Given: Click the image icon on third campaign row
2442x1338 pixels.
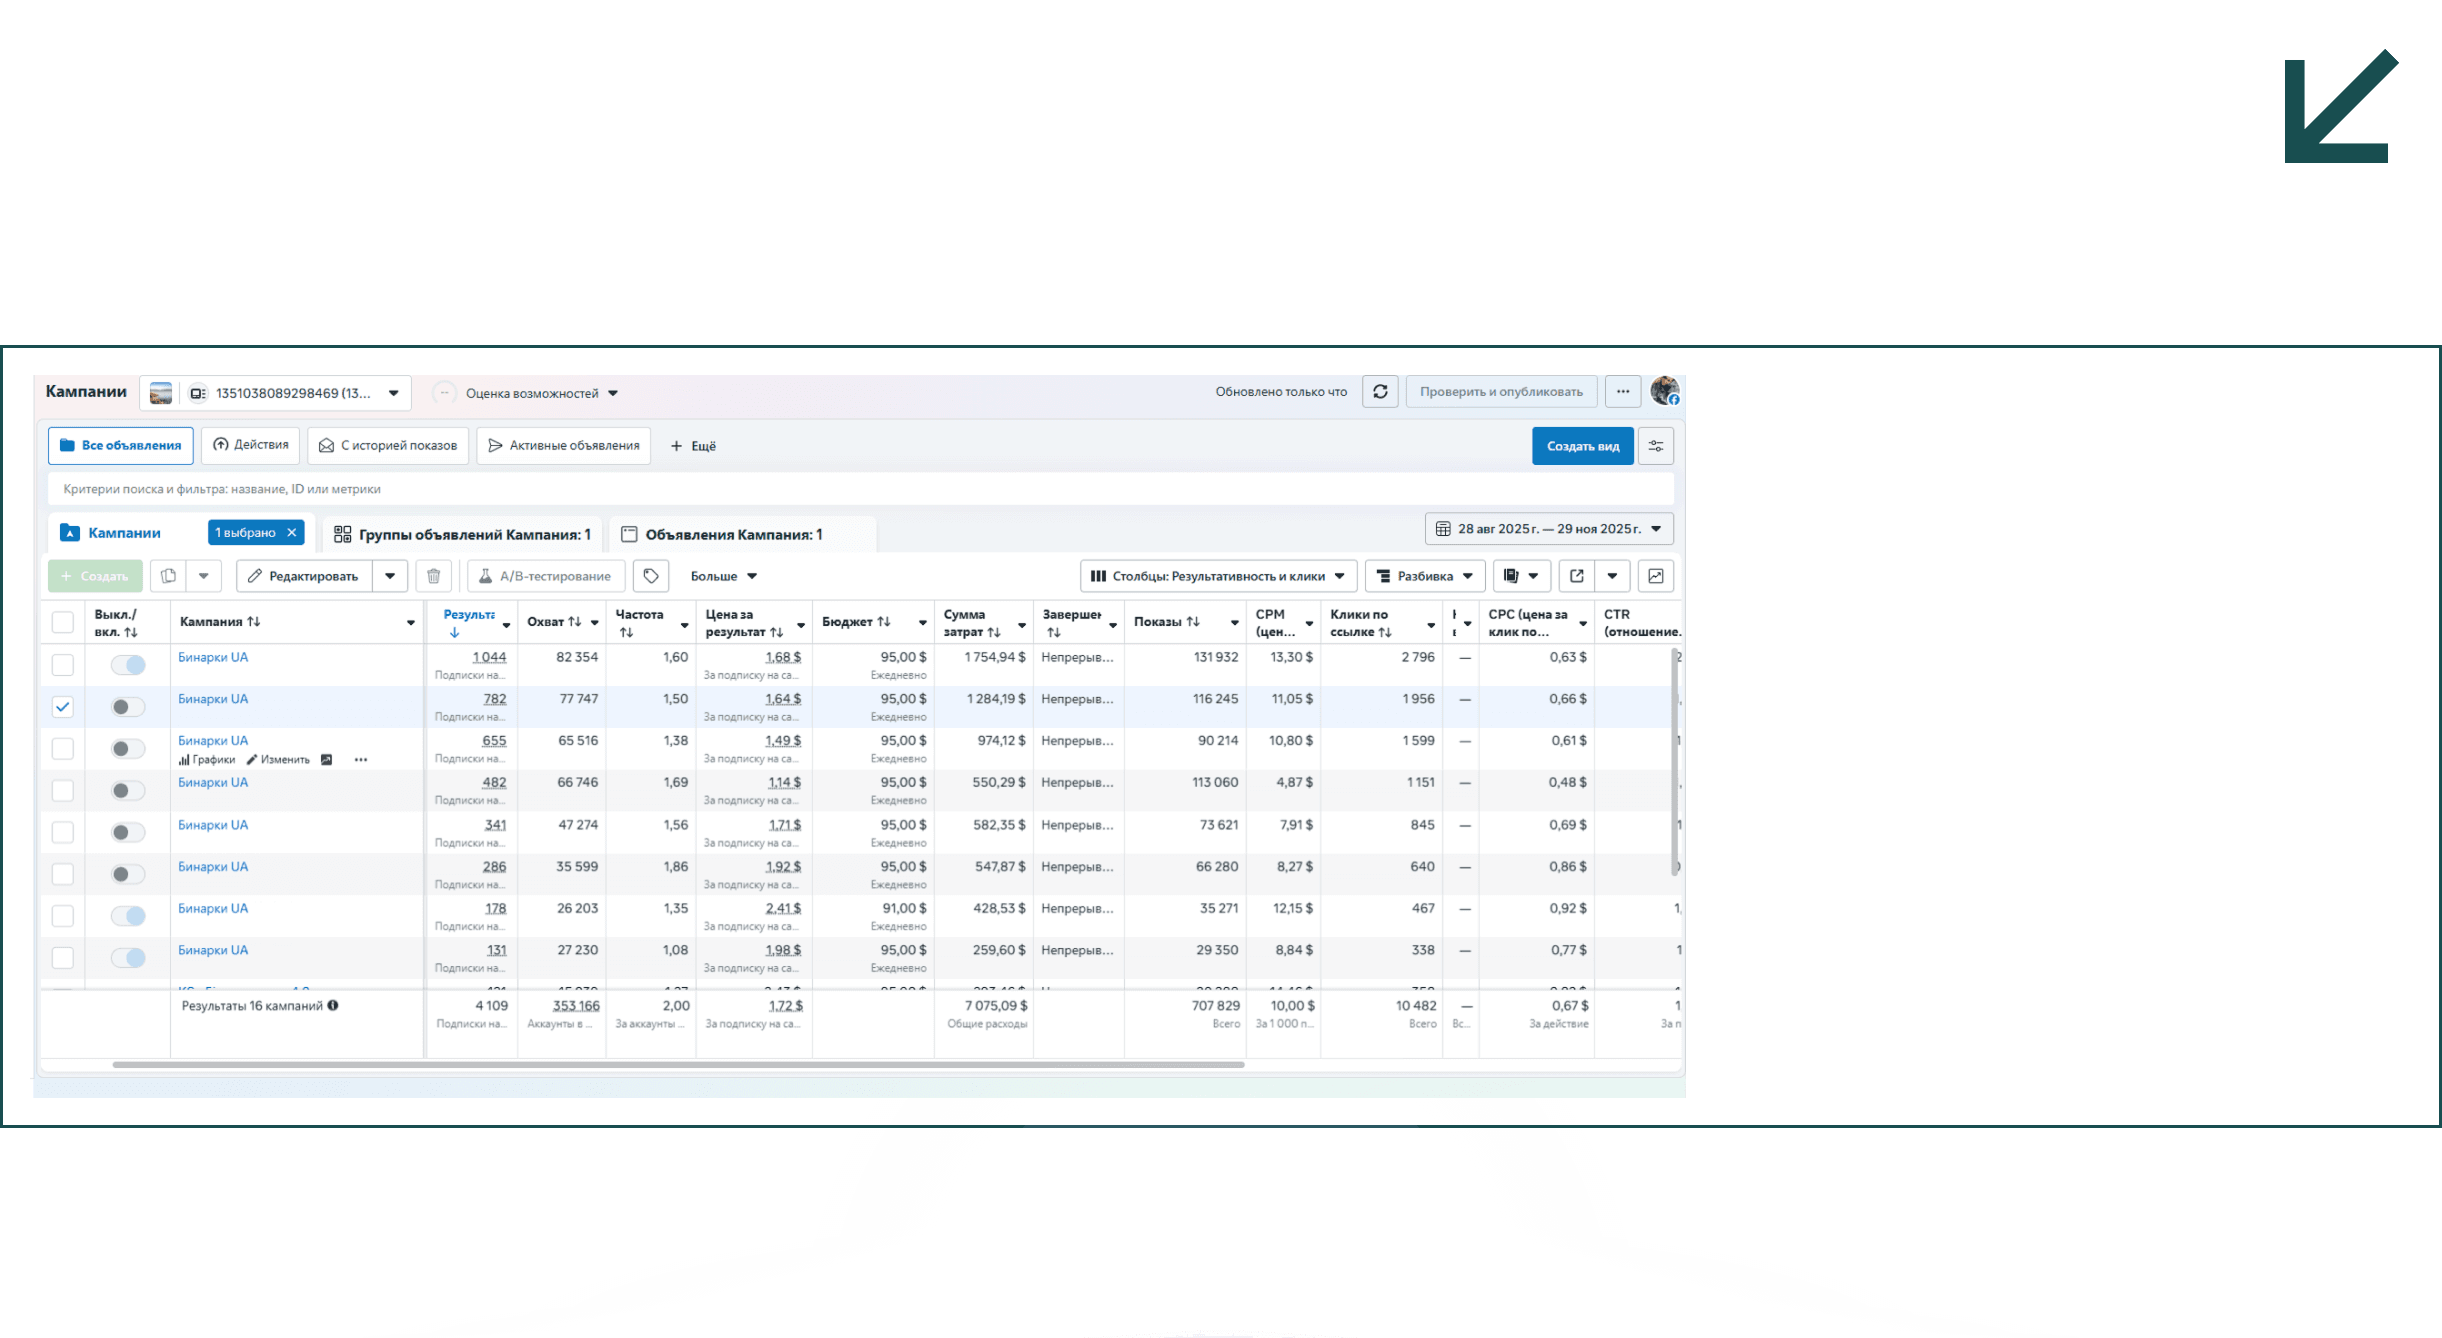Looking at the screenshot, I should click(x=326, y=760).
